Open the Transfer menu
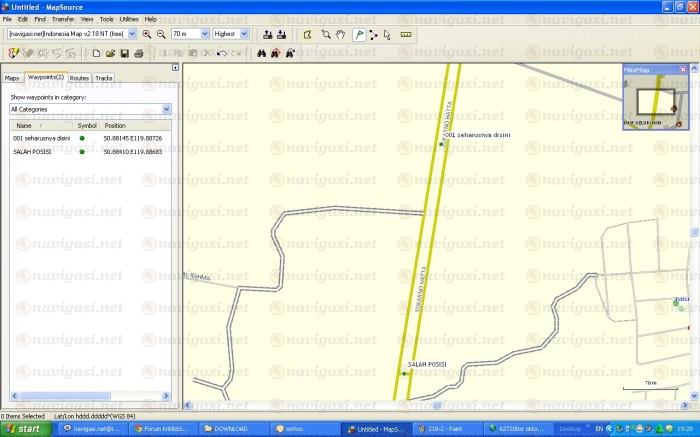 tap(63, 19)
